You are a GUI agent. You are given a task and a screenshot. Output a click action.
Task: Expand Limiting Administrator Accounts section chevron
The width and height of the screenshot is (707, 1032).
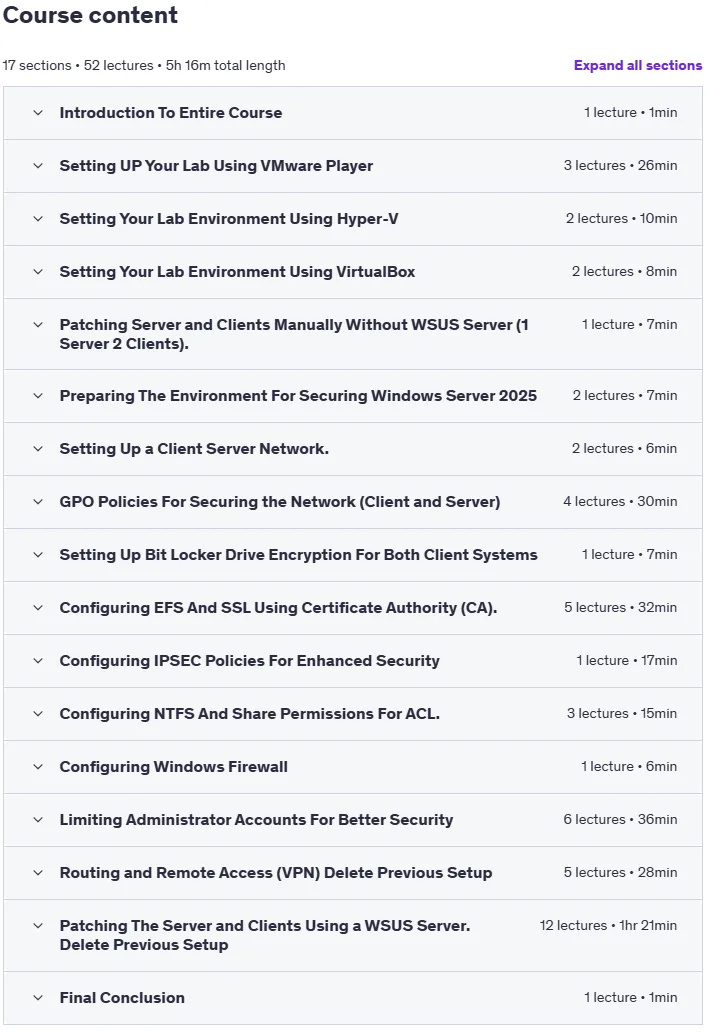[38, 819]
